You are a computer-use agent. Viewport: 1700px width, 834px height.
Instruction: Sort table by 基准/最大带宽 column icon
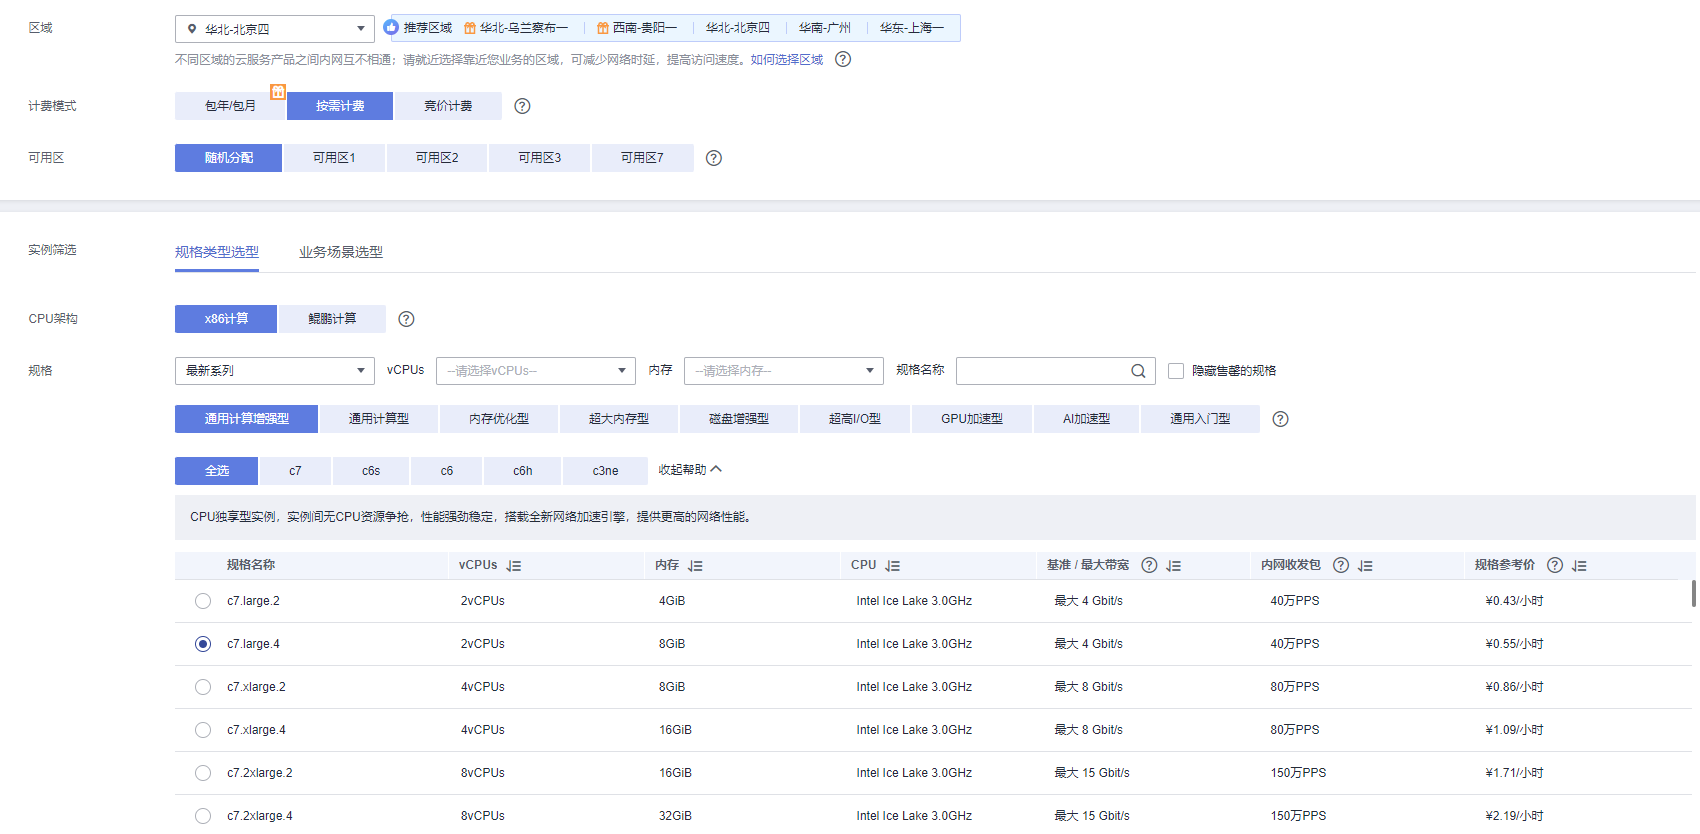(1174, 566)
